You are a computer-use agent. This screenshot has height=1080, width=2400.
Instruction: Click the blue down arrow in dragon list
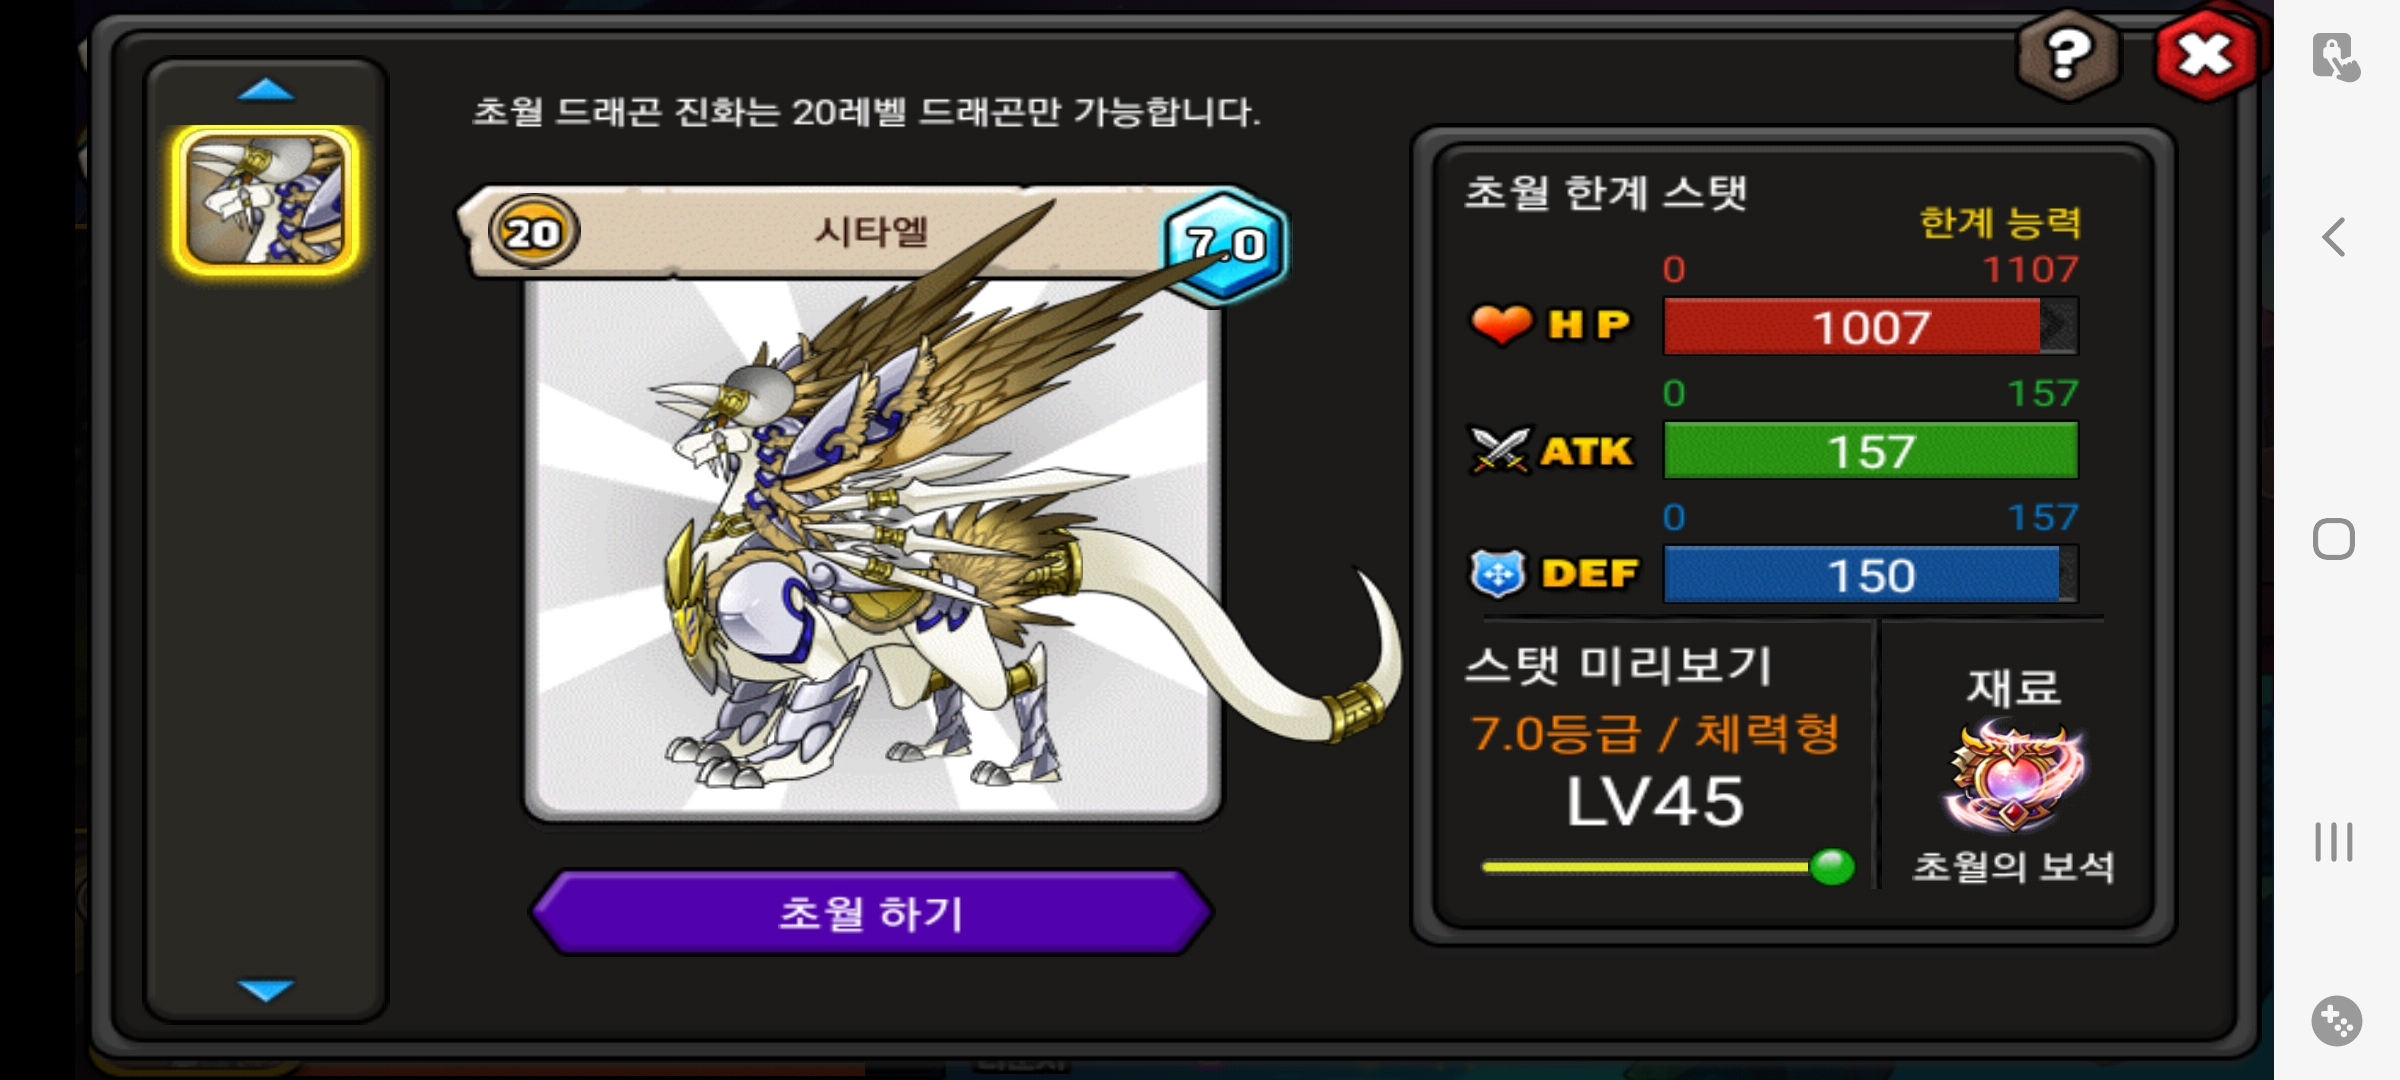click(266, 990)
